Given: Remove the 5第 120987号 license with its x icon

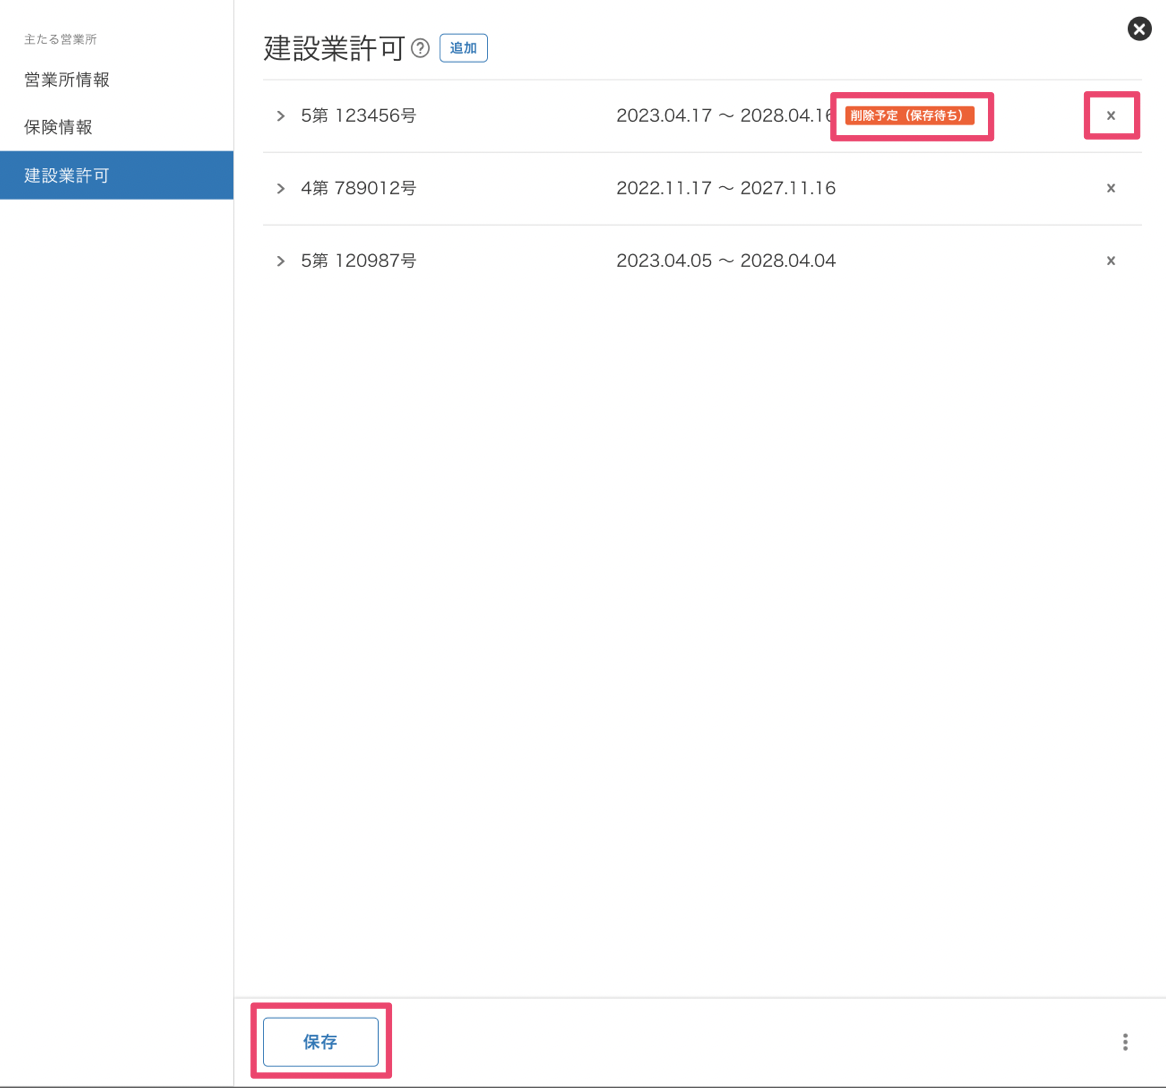Looking at the screenshot, I should coord(1110,261).
